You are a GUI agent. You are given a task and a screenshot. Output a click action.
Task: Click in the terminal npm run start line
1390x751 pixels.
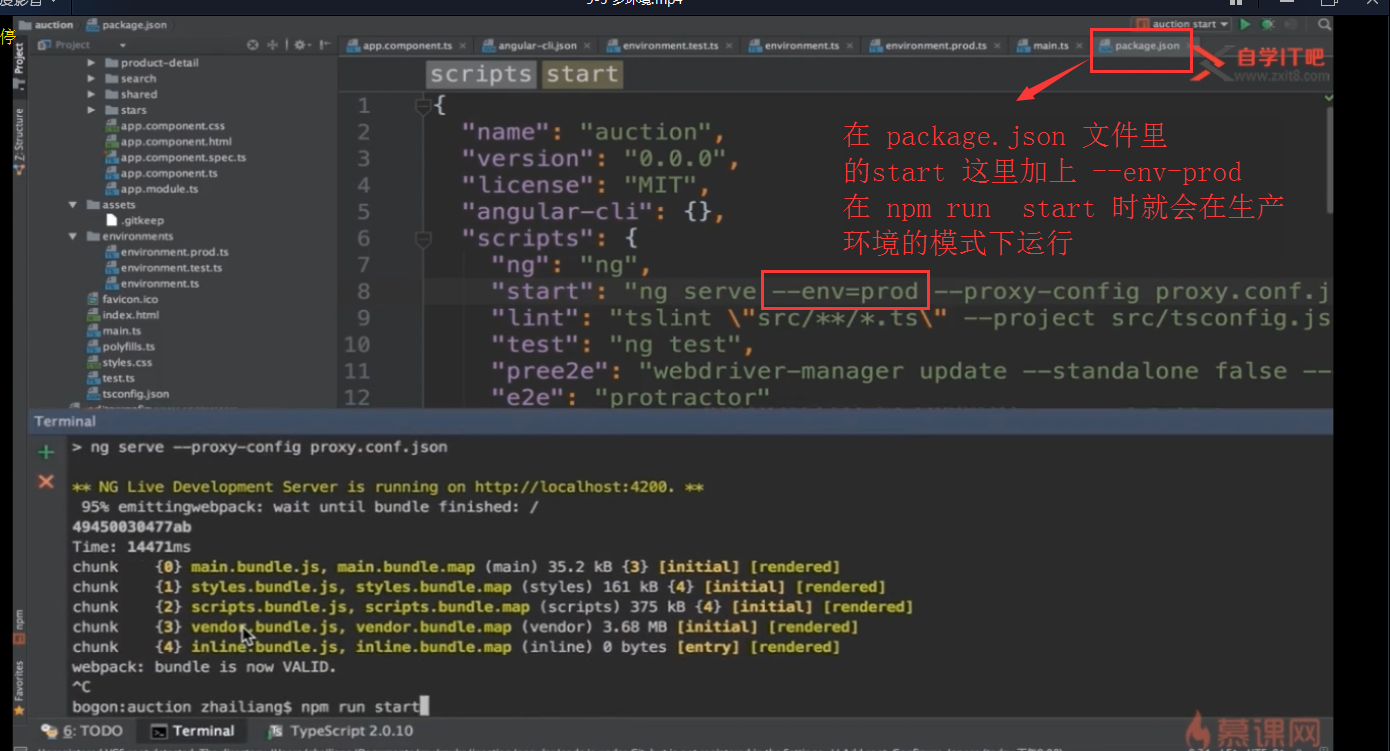(250, 706)
